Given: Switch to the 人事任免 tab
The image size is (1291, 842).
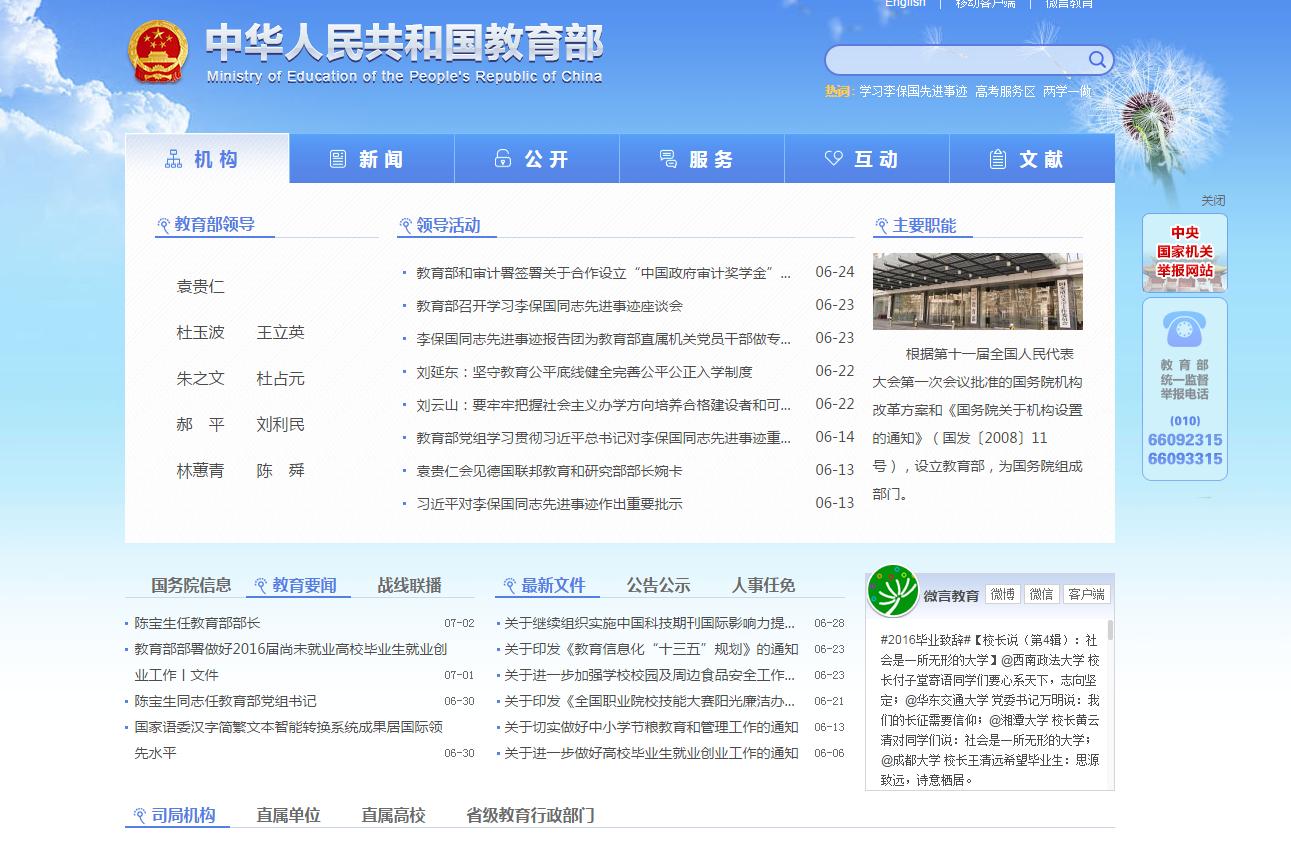Looking at the screenshot, I should [763, 585].
